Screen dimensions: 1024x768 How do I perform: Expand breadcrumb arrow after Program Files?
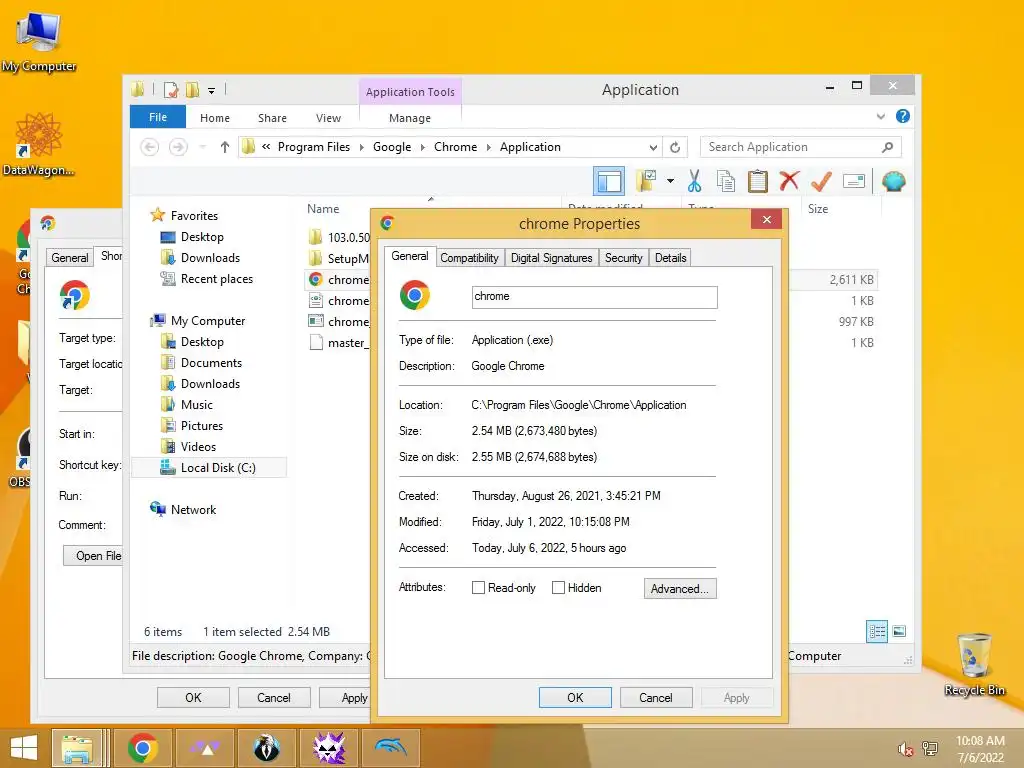pos(361,147)
